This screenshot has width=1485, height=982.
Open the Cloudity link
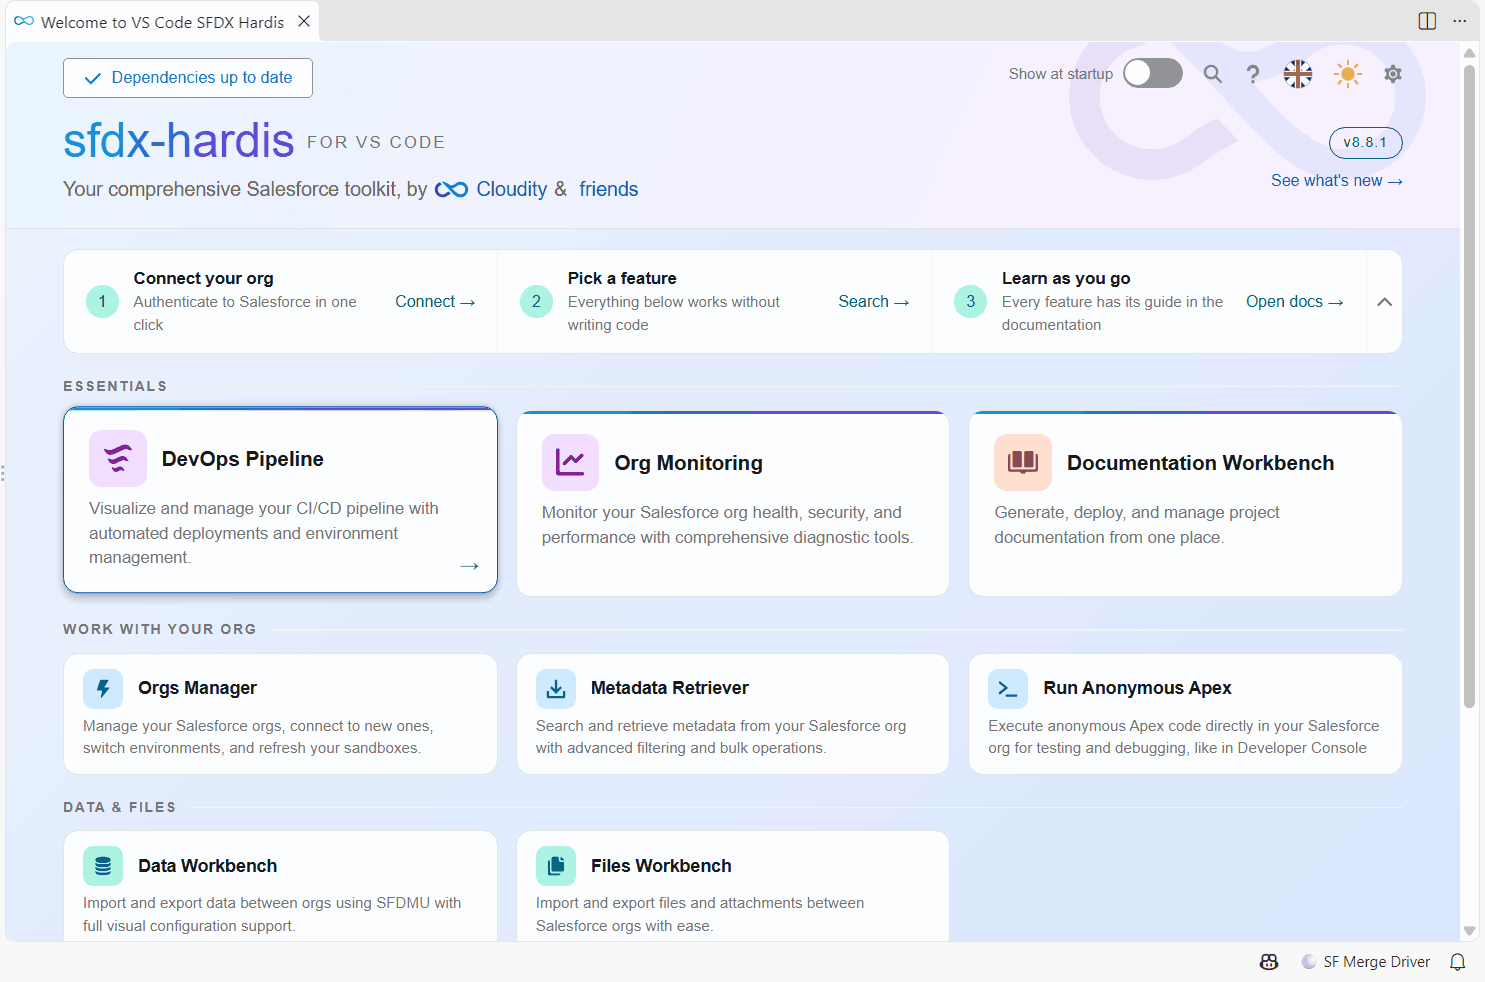pyautogui.click(x=512, y=190)
